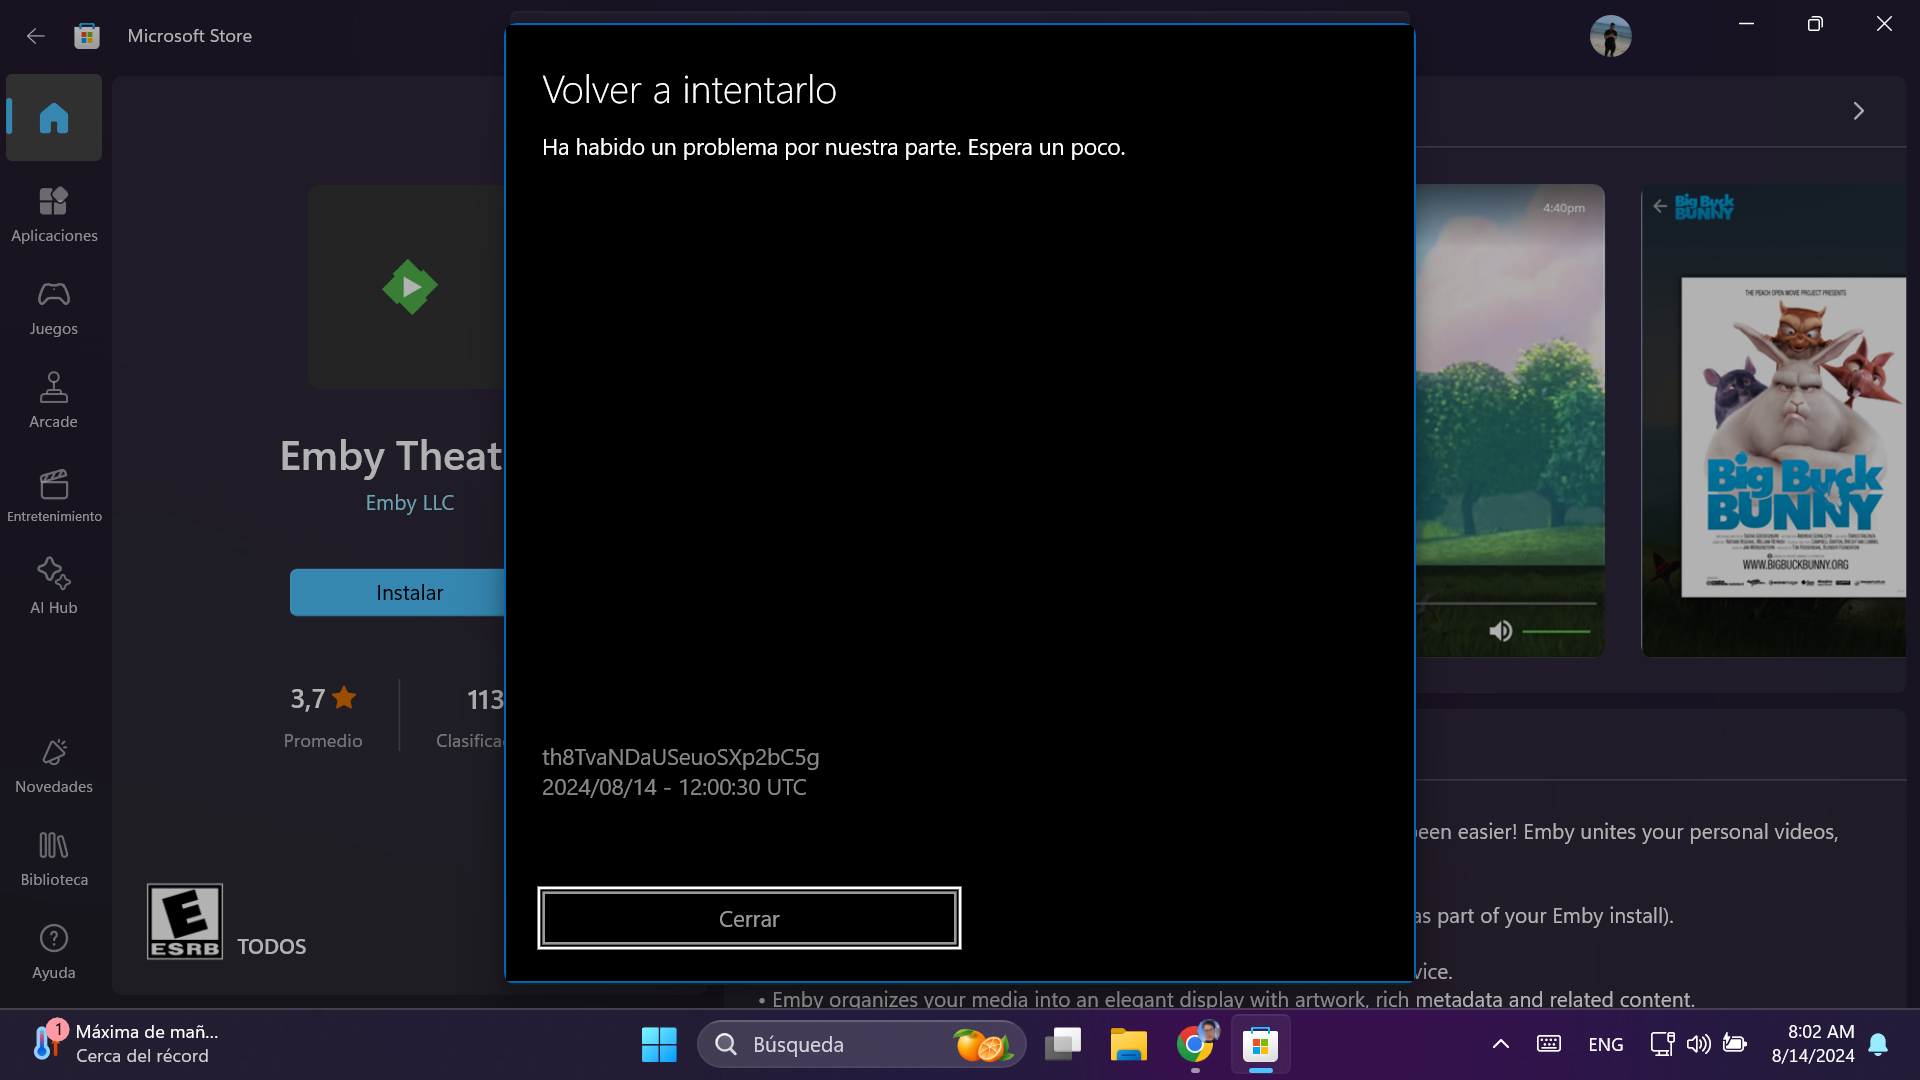Viewport: 1920px width, 1080px height.
Task: Expand screenshots with right chevron arrow
Action: [x=1858, y=111]
